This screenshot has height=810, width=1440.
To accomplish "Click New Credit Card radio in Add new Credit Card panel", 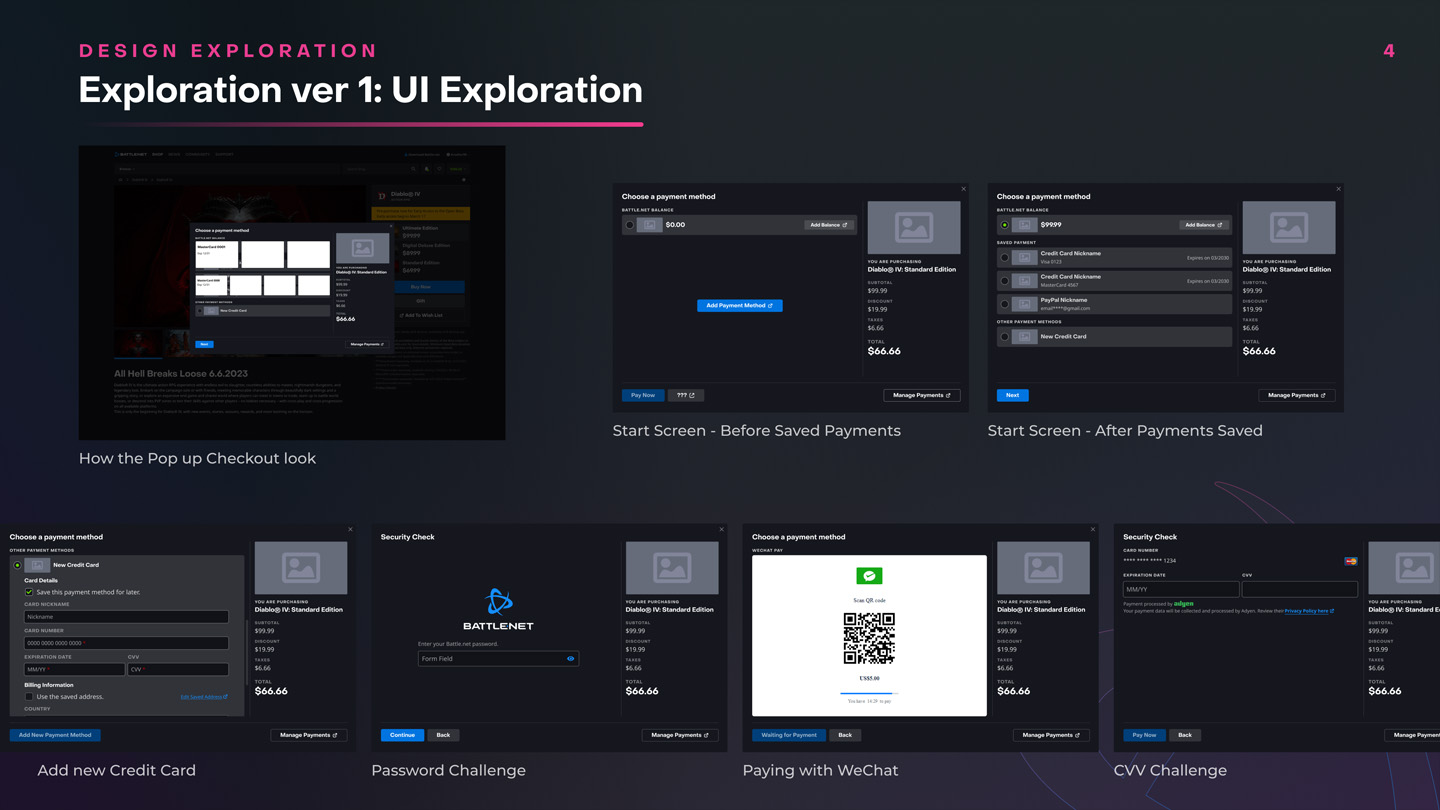I will 17,565.
